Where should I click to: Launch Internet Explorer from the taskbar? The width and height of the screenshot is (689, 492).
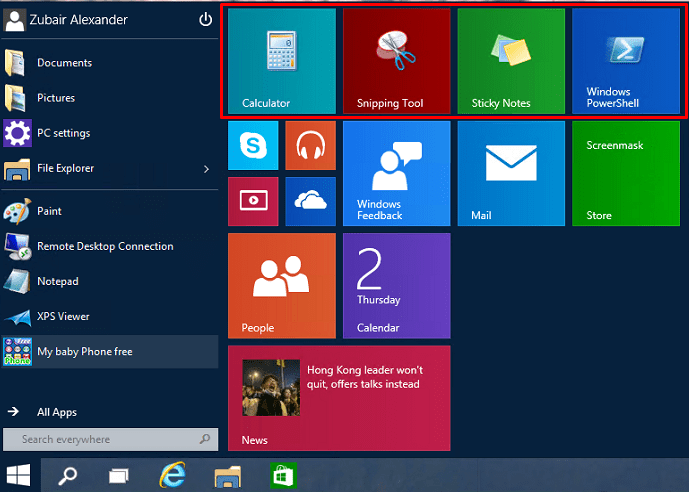pos(173,475)
